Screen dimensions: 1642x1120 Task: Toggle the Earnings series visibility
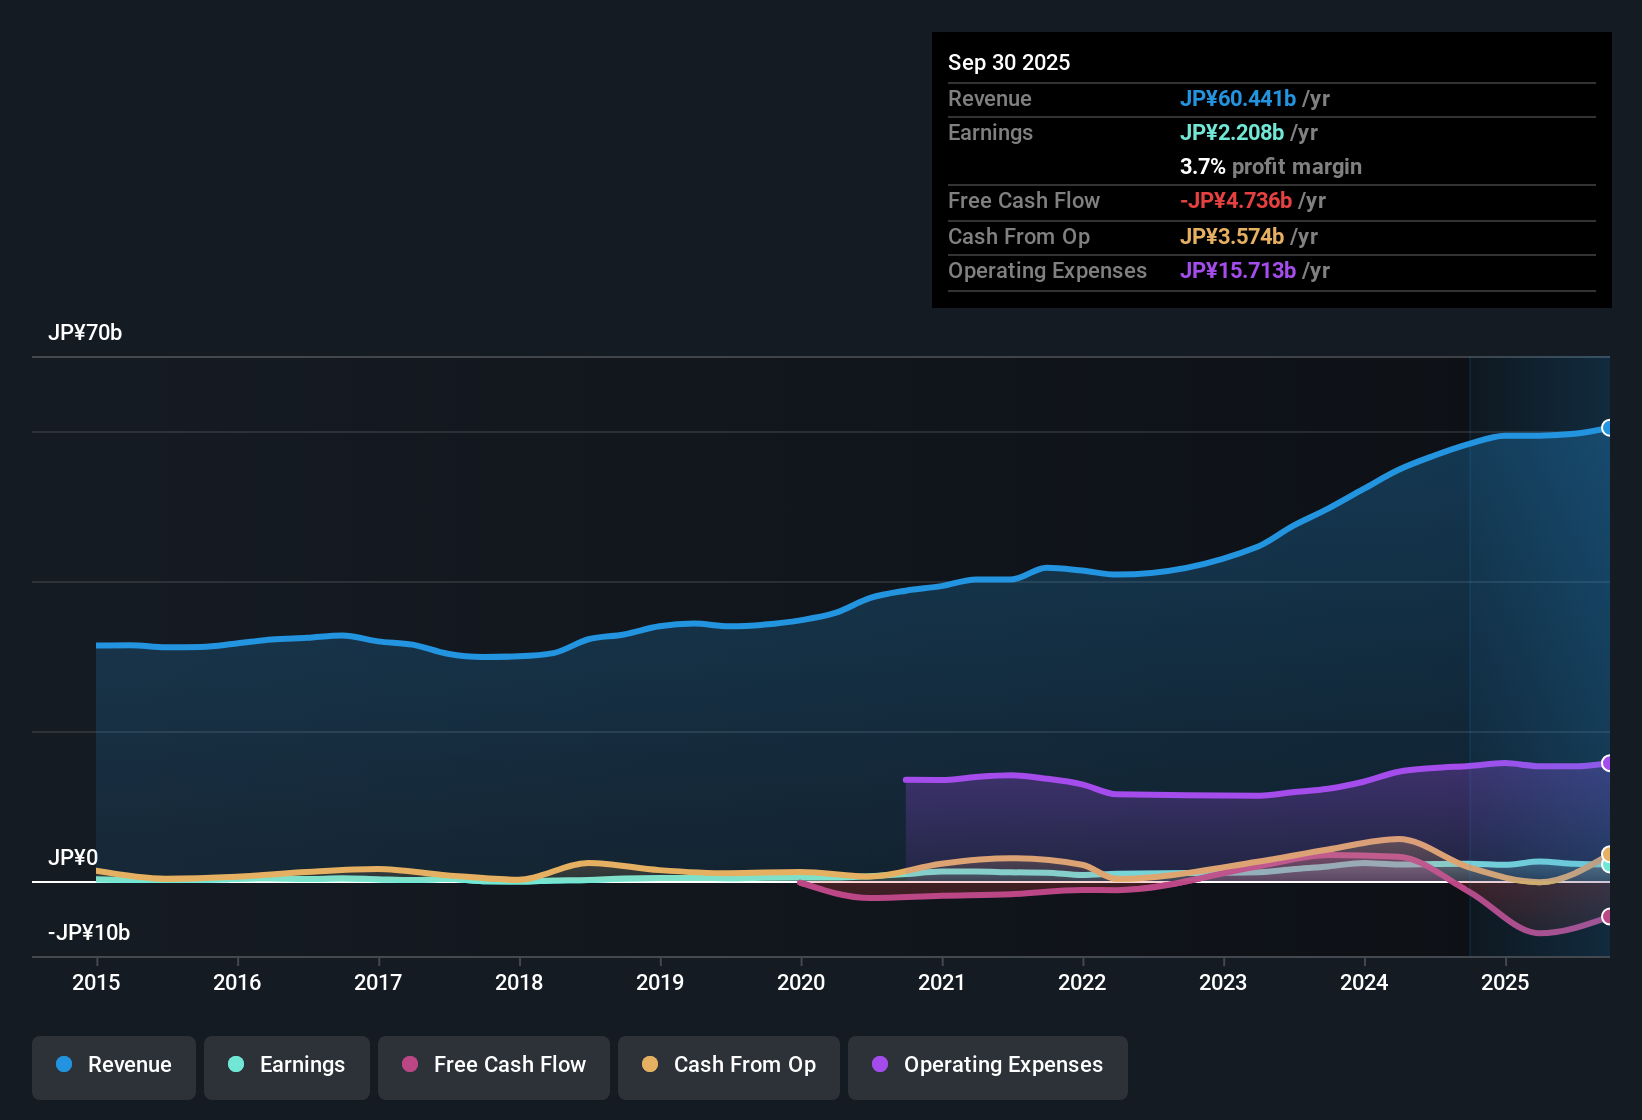[x=286, y=1065]
